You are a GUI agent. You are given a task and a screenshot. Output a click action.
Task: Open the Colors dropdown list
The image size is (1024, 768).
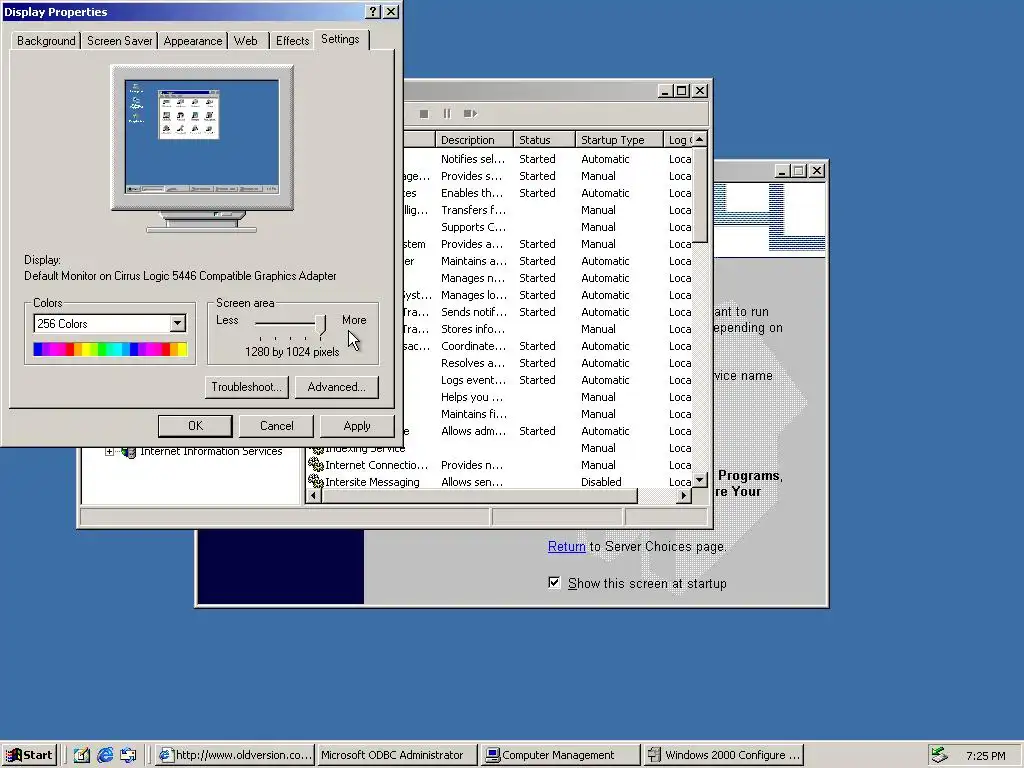(178, 323)
